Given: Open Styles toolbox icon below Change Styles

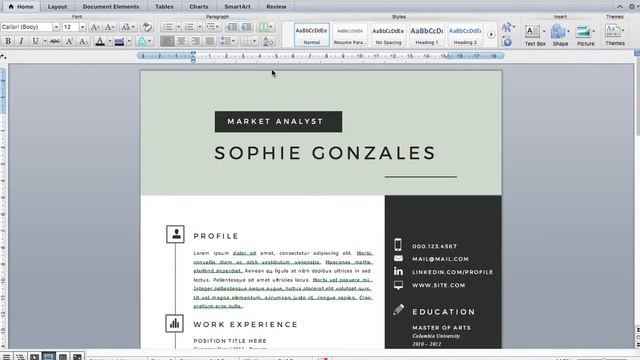Looking at the screenshot, I should 507,42.
